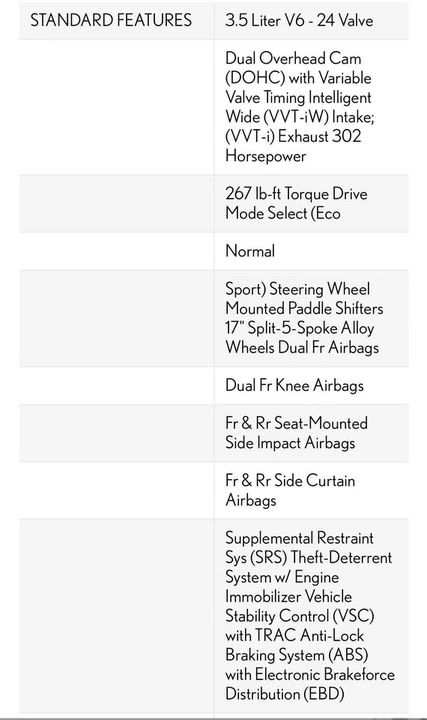Select the Mode Select (Eco text

click(x=283, y=214)
